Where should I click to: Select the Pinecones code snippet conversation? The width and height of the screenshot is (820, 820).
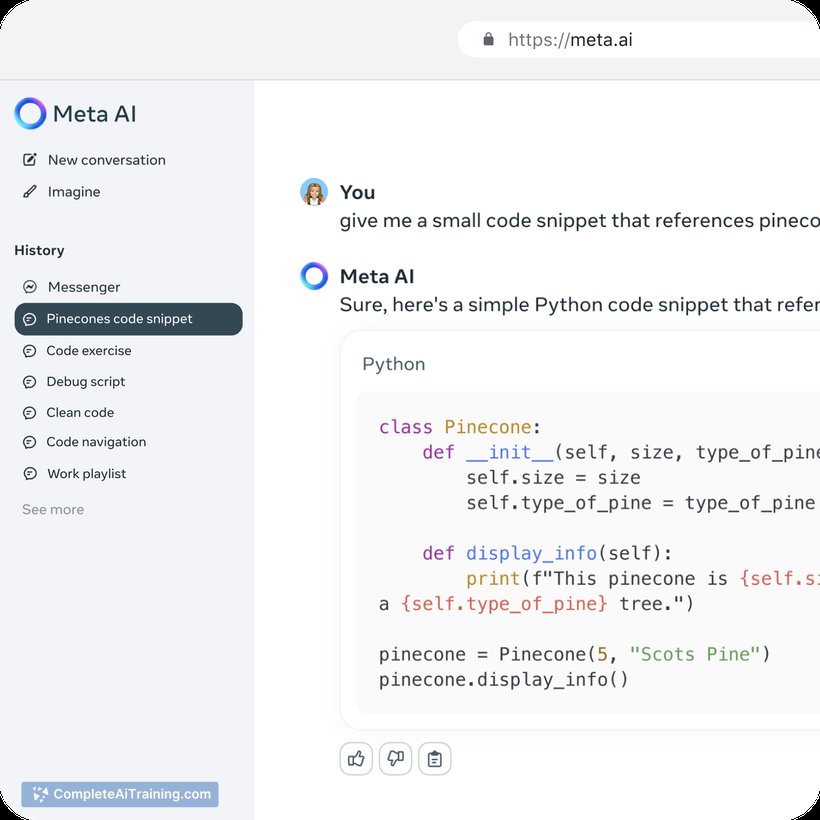click(129, 319)
